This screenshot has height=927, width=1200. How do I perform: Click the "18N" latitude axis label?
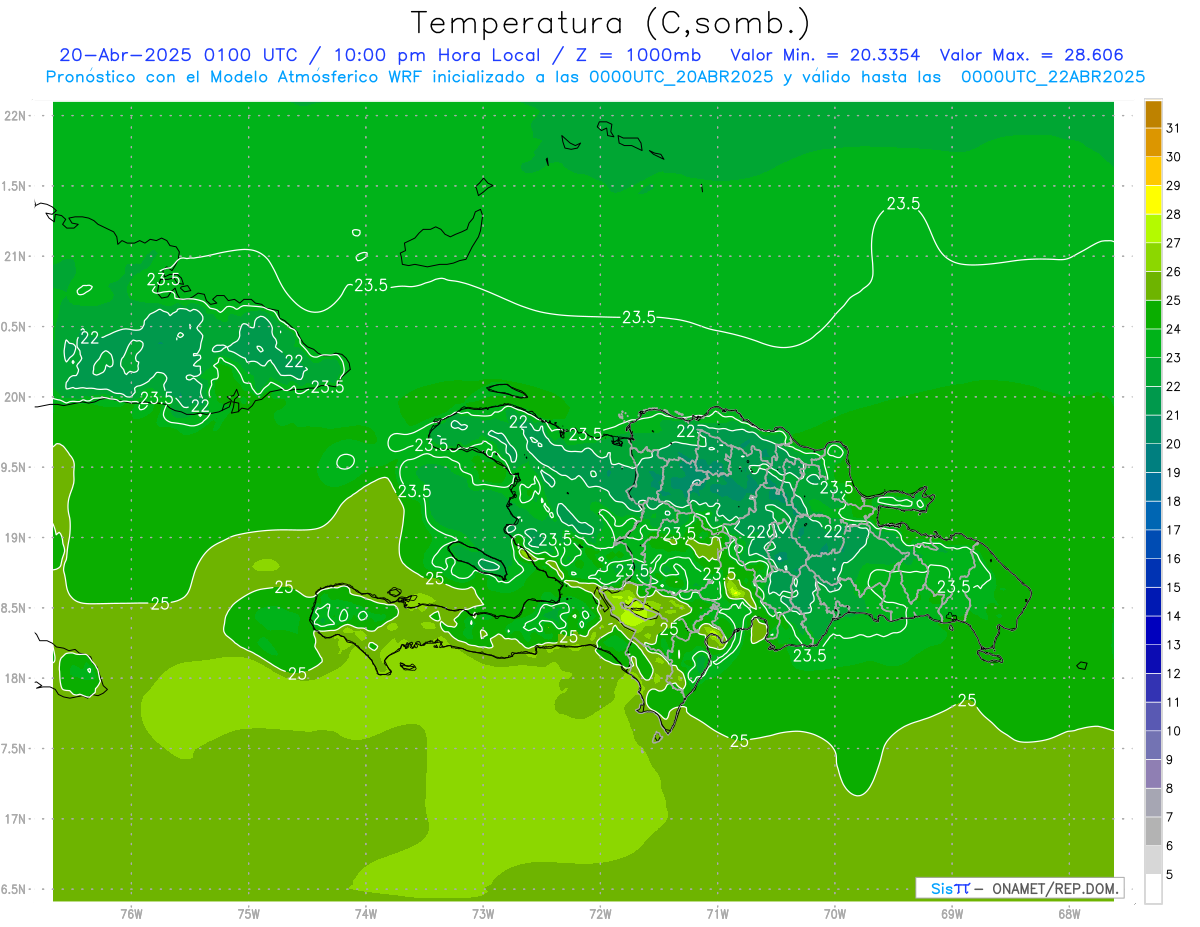pos(15,678)
